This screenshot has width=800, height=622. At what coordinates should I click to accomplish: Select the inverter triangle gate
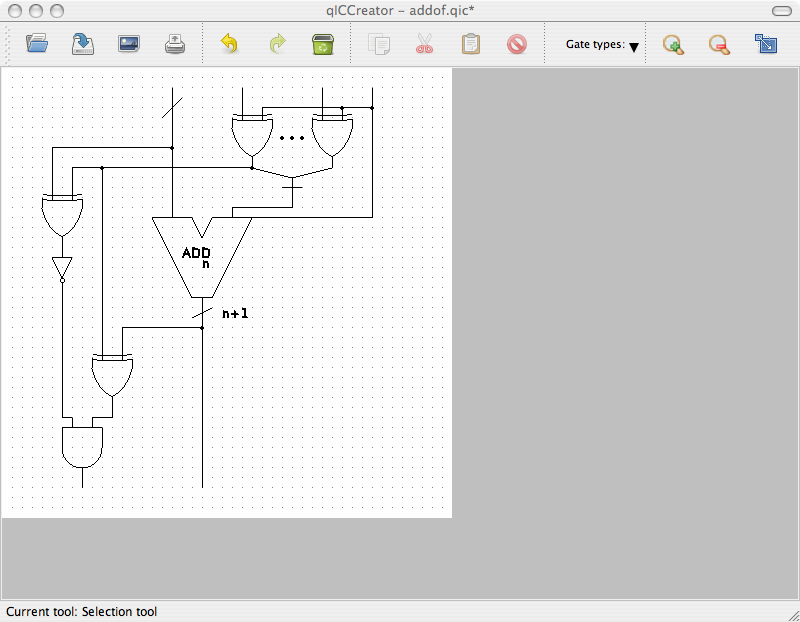pyautogui.click(x=62, y=269)
